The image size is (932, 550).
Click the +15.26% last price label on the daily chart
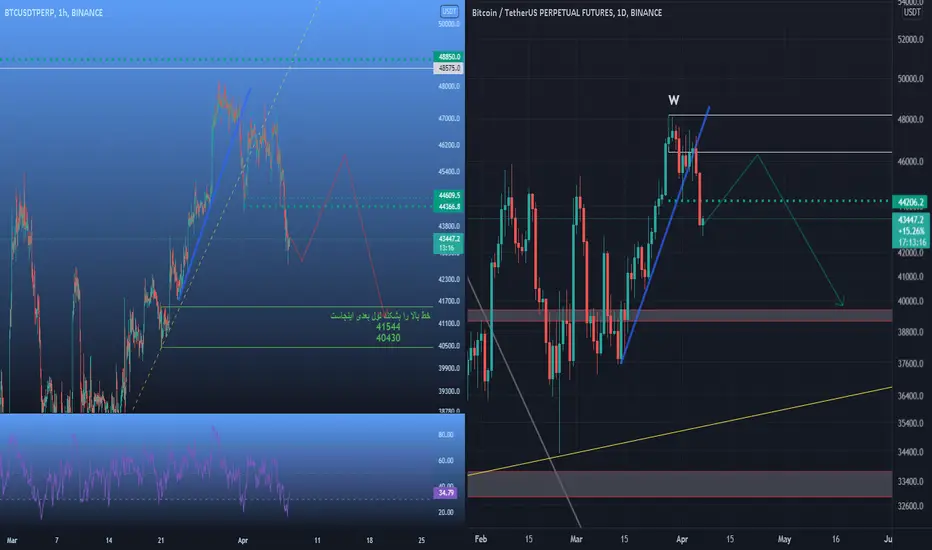[x=911, y=231]
